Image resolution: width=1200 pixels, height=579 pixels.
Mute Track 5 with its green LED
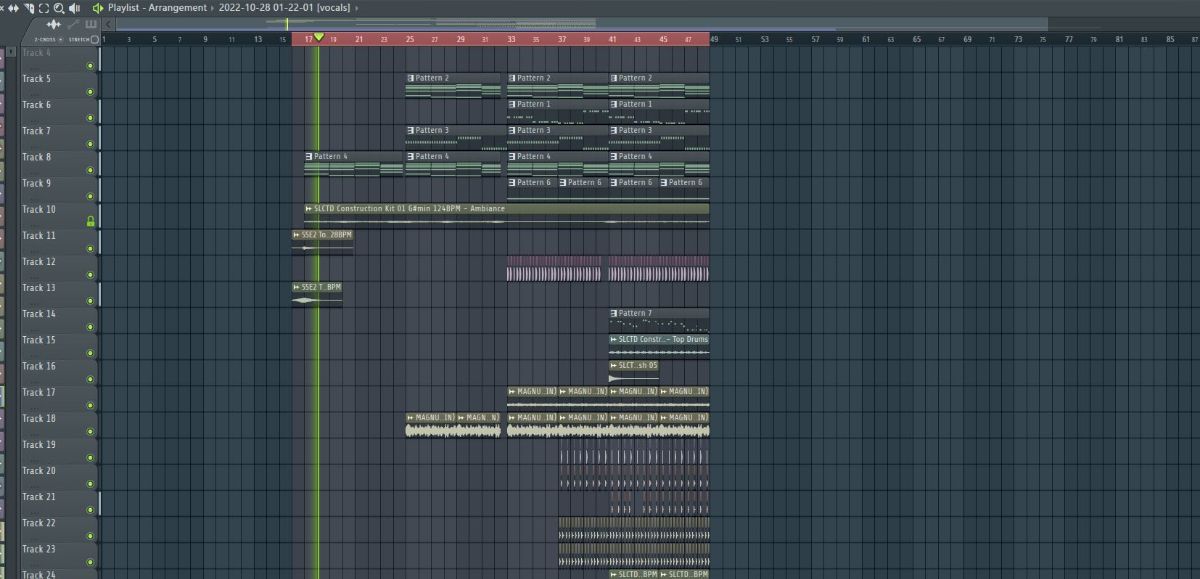90,92
